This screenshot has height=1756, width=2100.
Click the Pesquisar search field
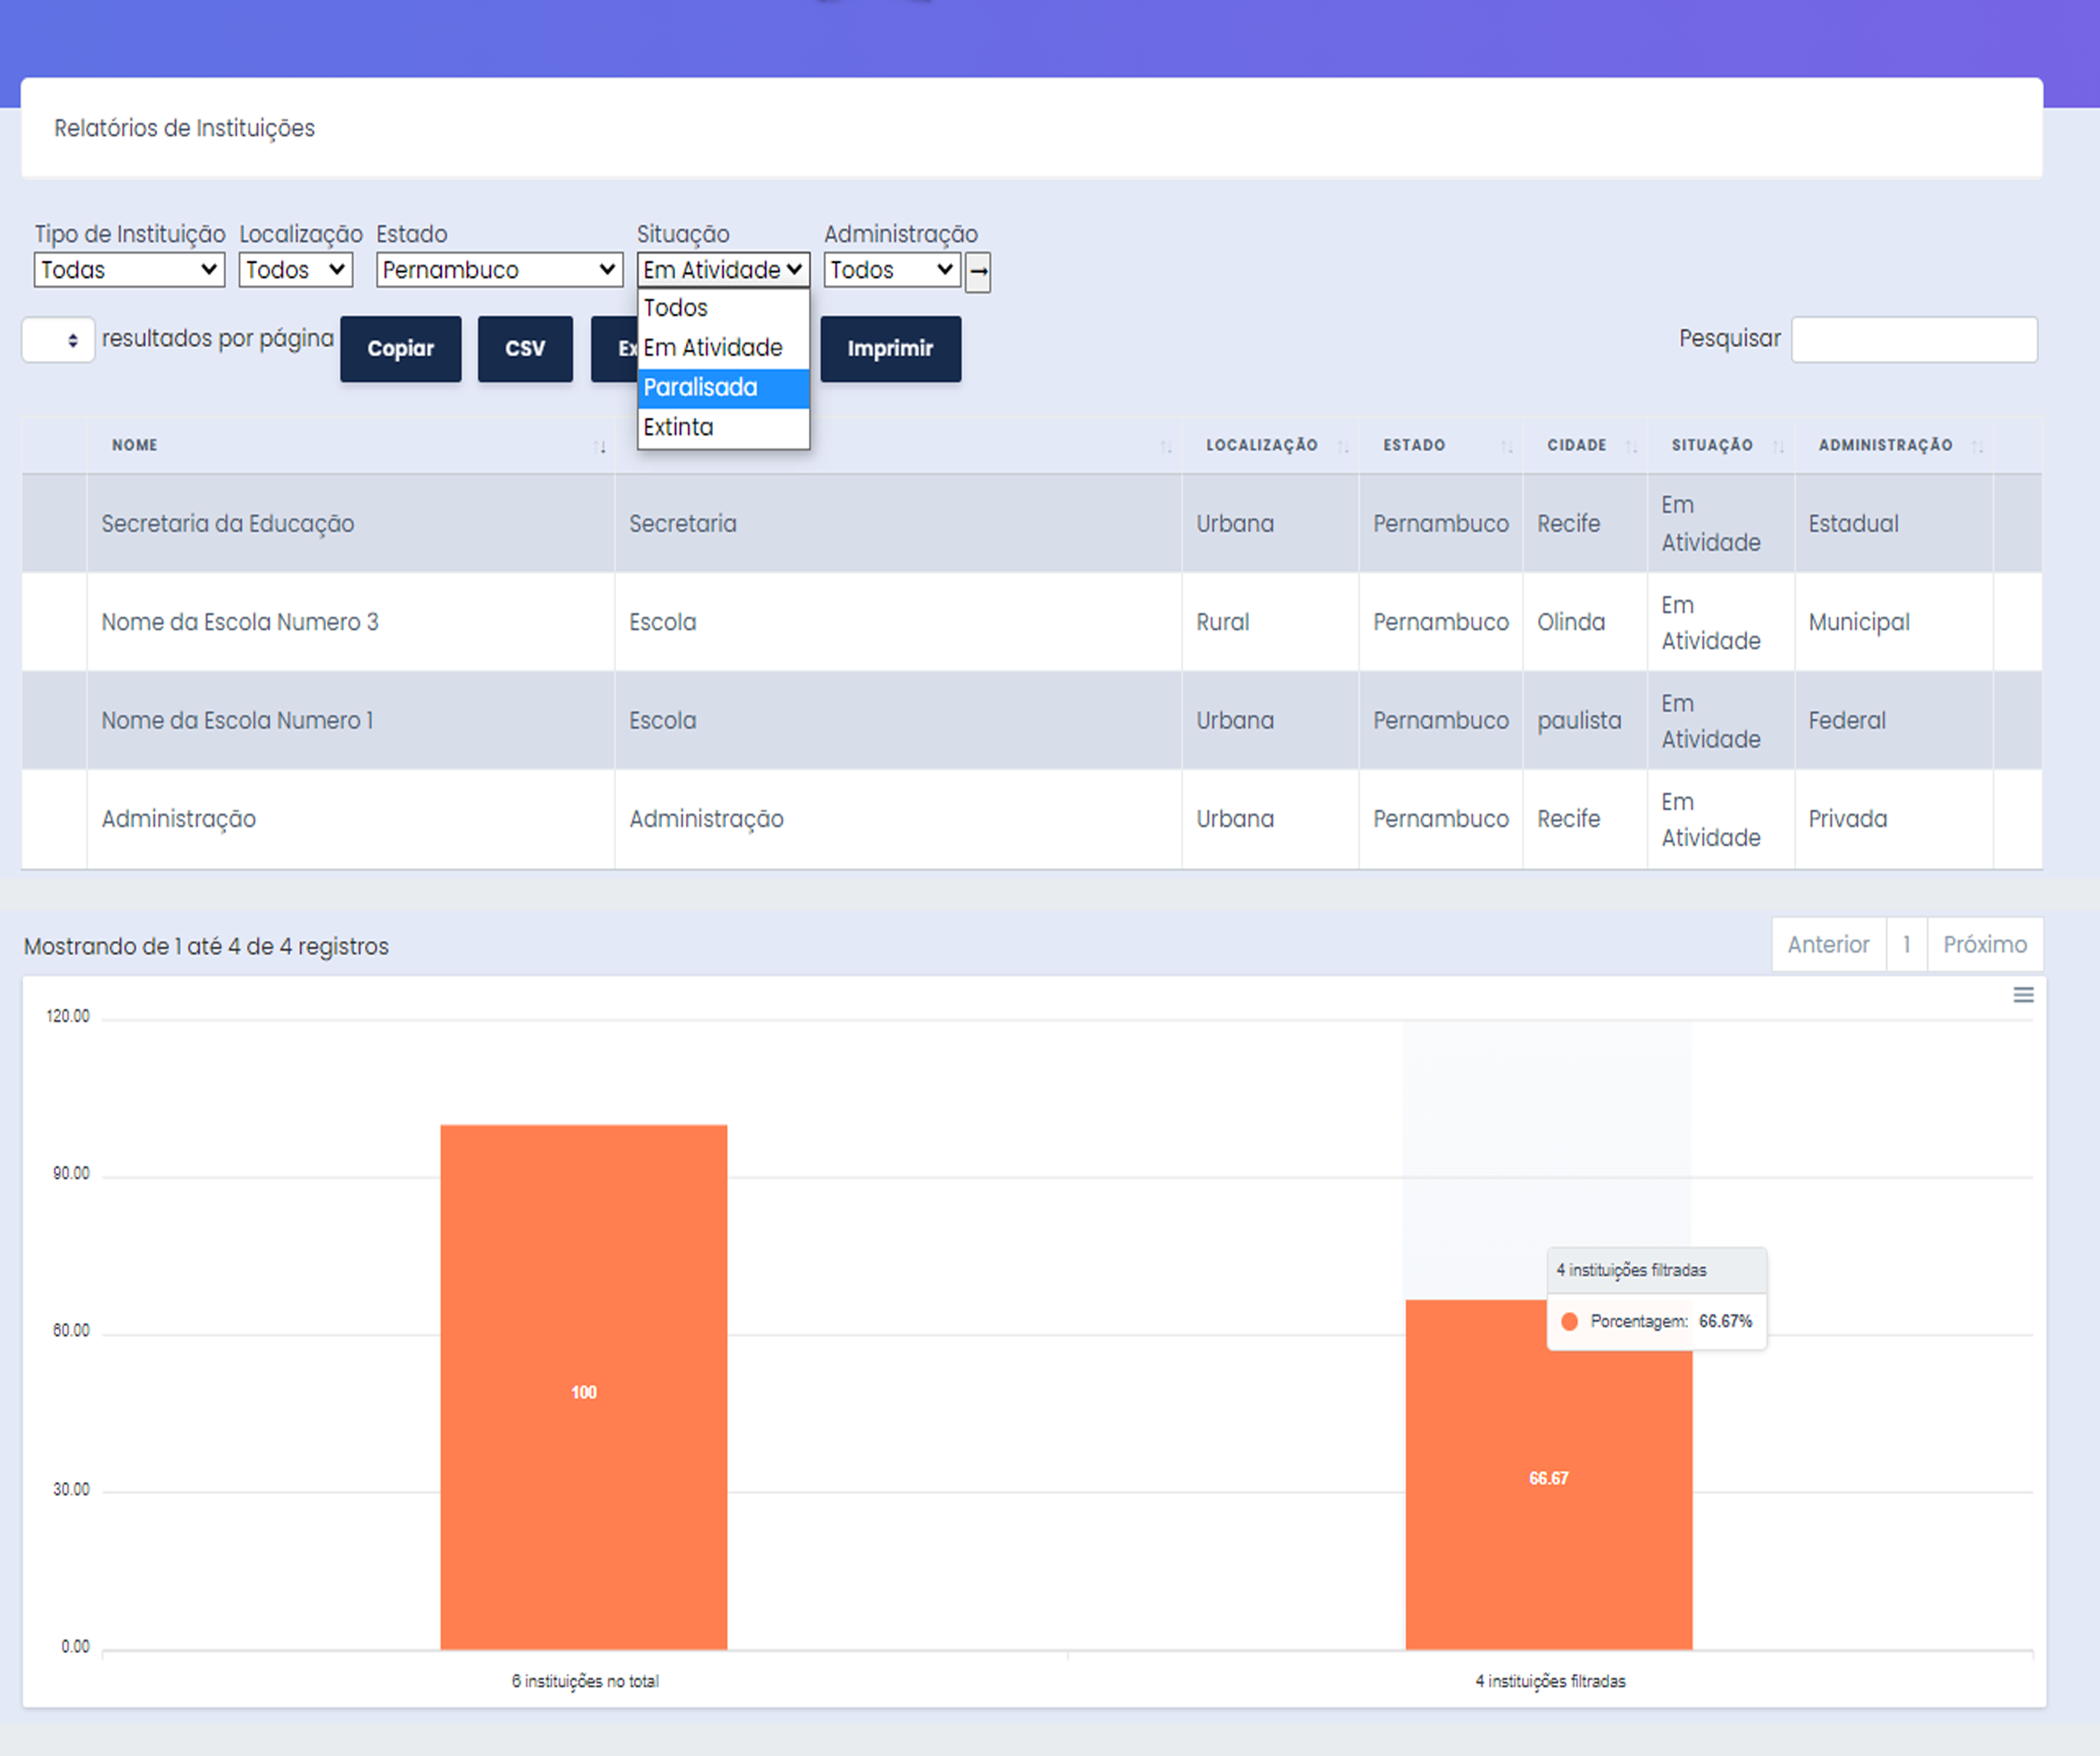(1913, 340)
